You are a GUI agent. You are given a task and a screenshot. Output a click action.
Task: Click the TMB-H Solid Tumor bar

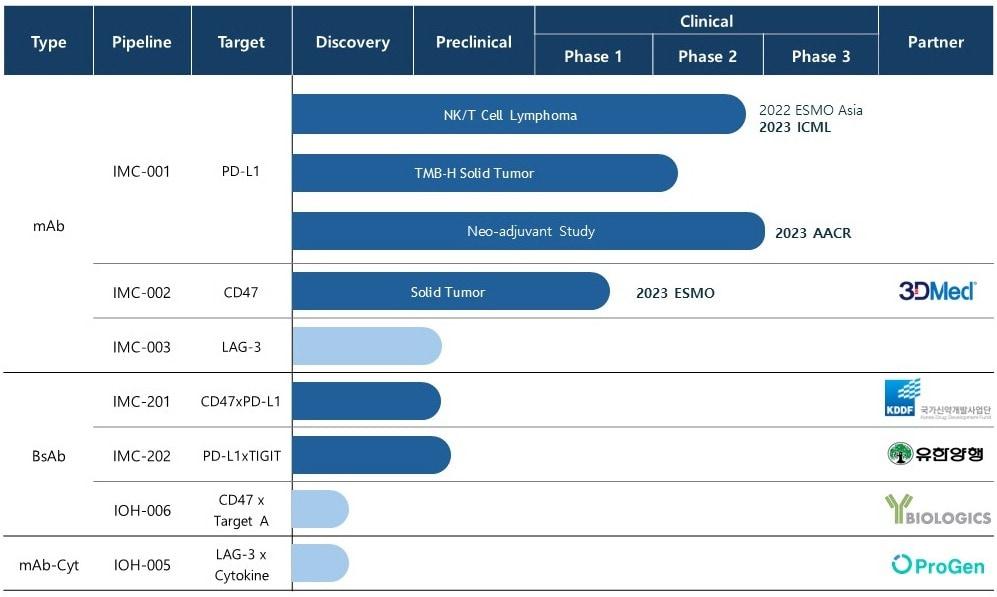(x=474, y=173)
